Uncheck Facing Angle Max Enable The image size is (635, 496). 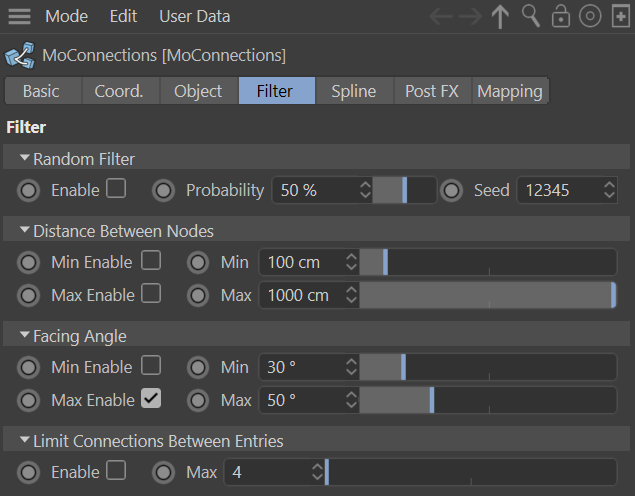pyautogui.click(x=150, y=399)
